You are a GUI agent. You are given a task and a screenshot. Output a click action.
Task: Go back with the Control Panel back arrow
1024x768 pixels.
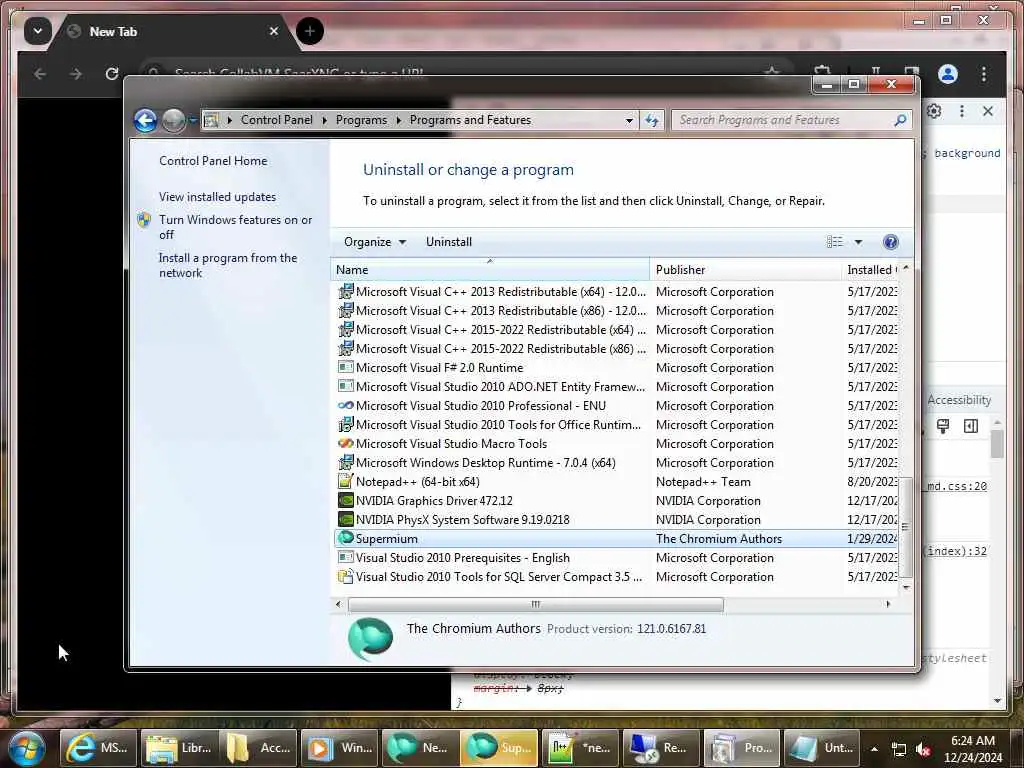145,120
